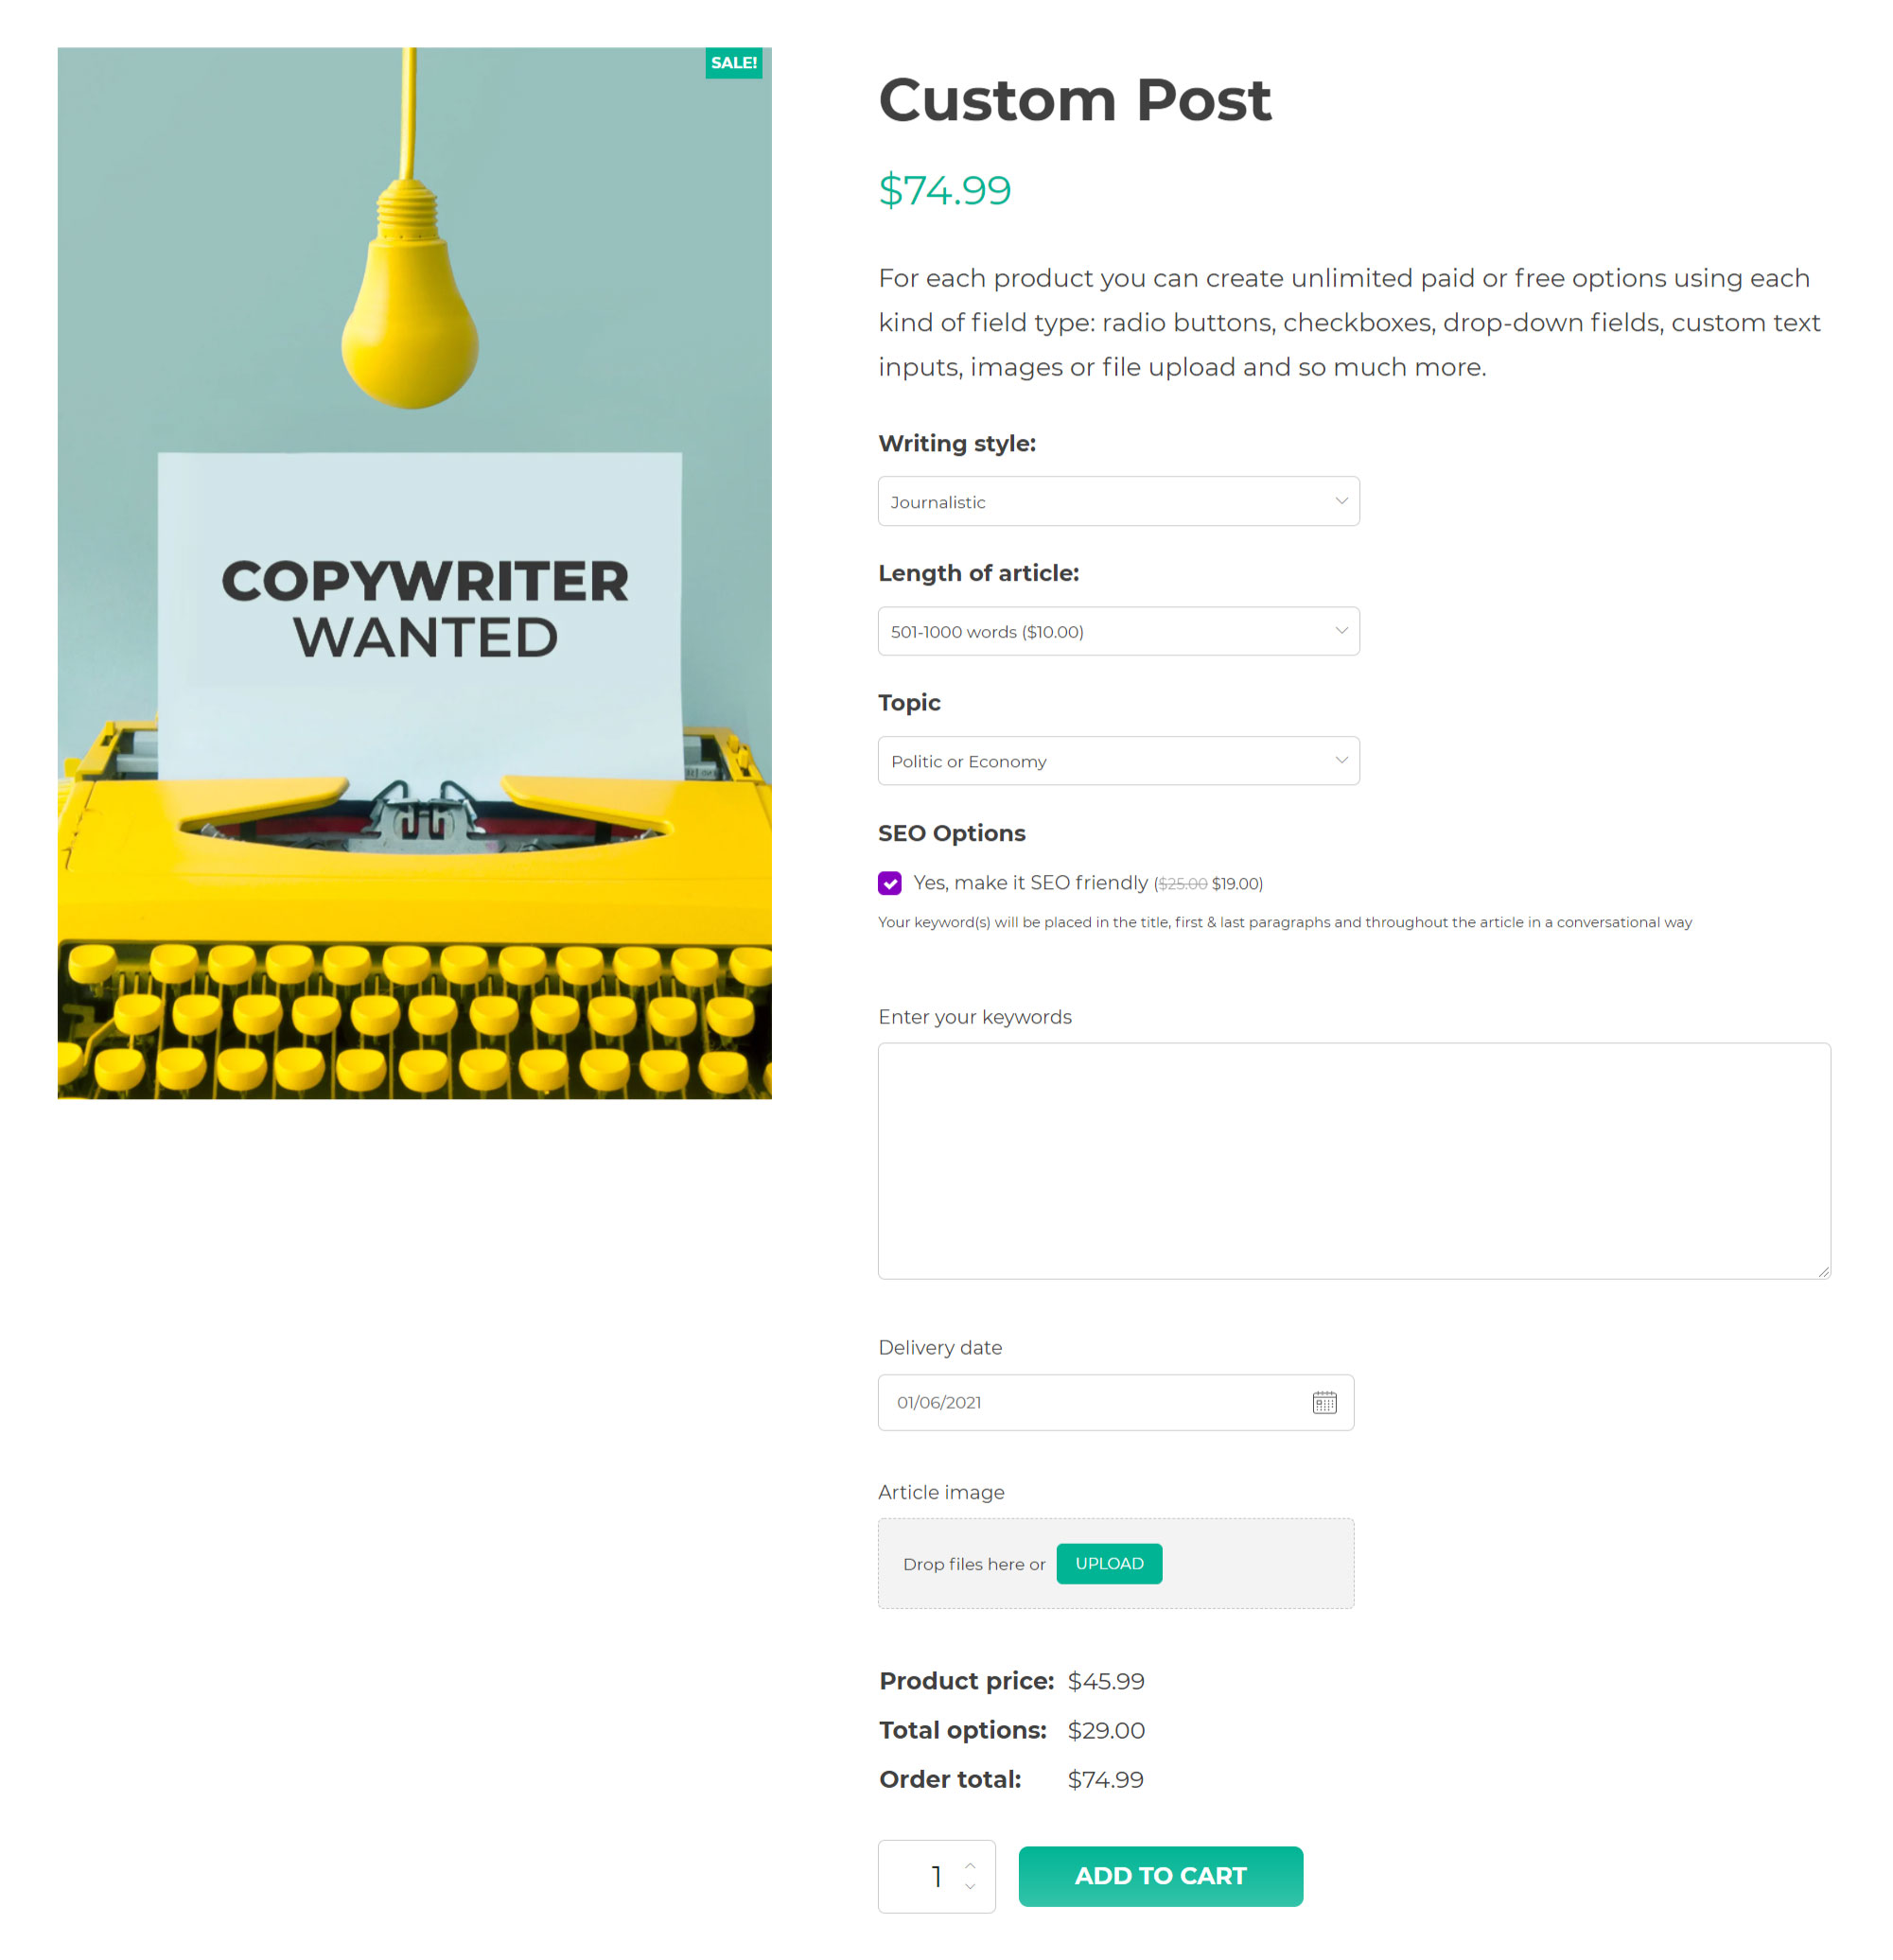Click the 'Yes, make it SEO friendly' label
The width and height of the screenshot is (1893, 1960).
(1030, 883)
